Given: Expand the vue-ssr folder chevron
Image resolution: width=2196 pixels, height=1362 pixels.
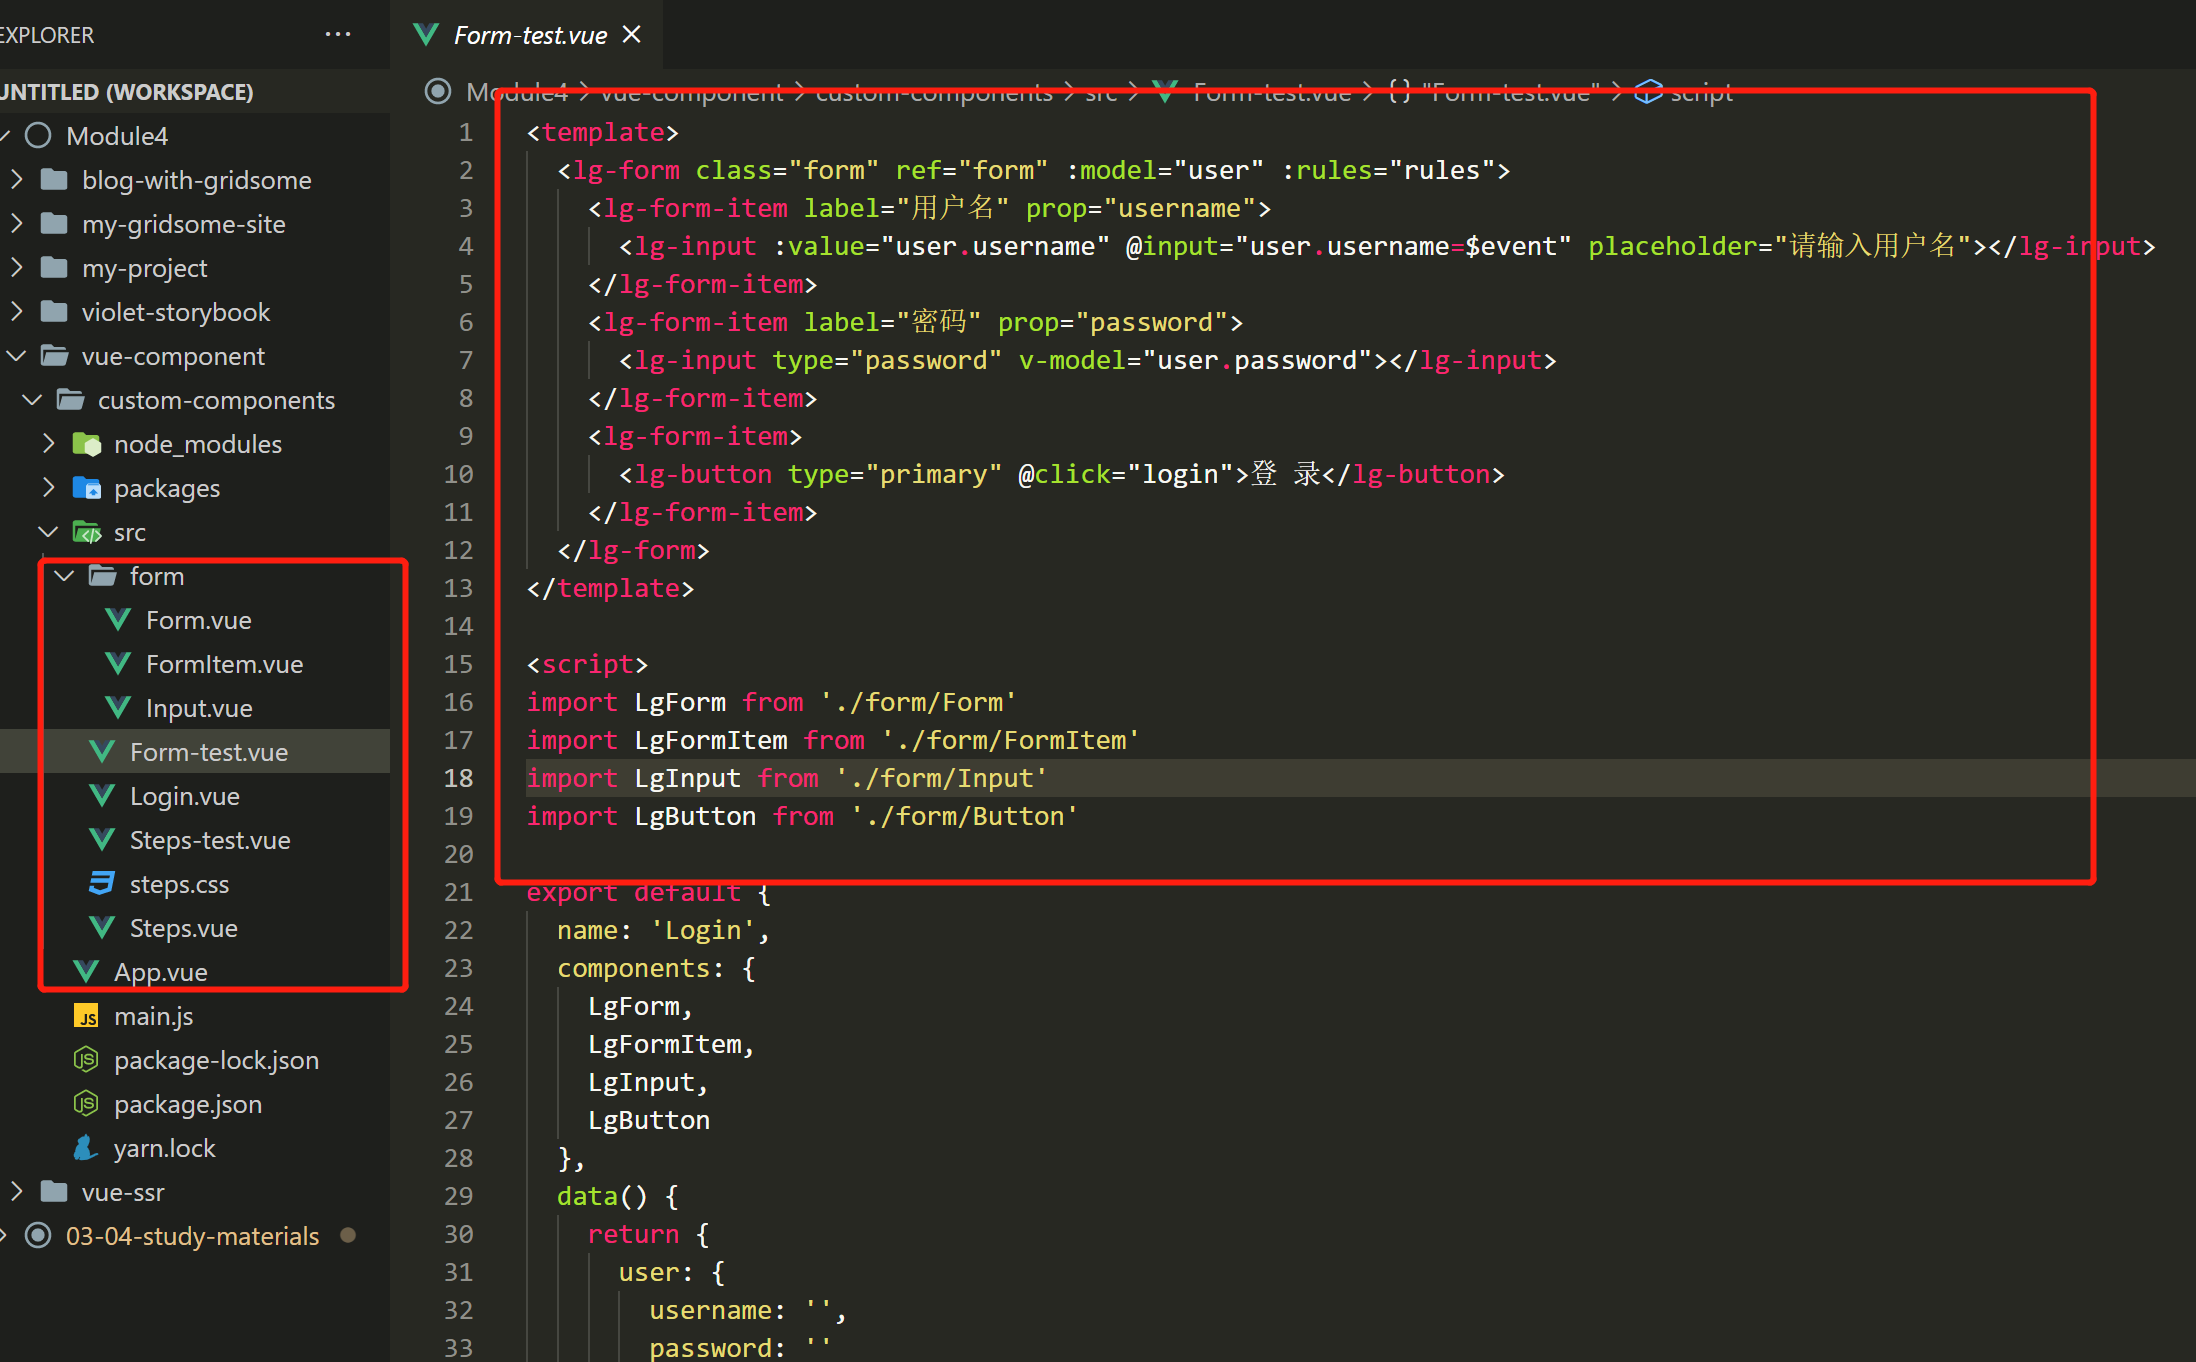Looking at the screenshot, I should click(16, 1192).
